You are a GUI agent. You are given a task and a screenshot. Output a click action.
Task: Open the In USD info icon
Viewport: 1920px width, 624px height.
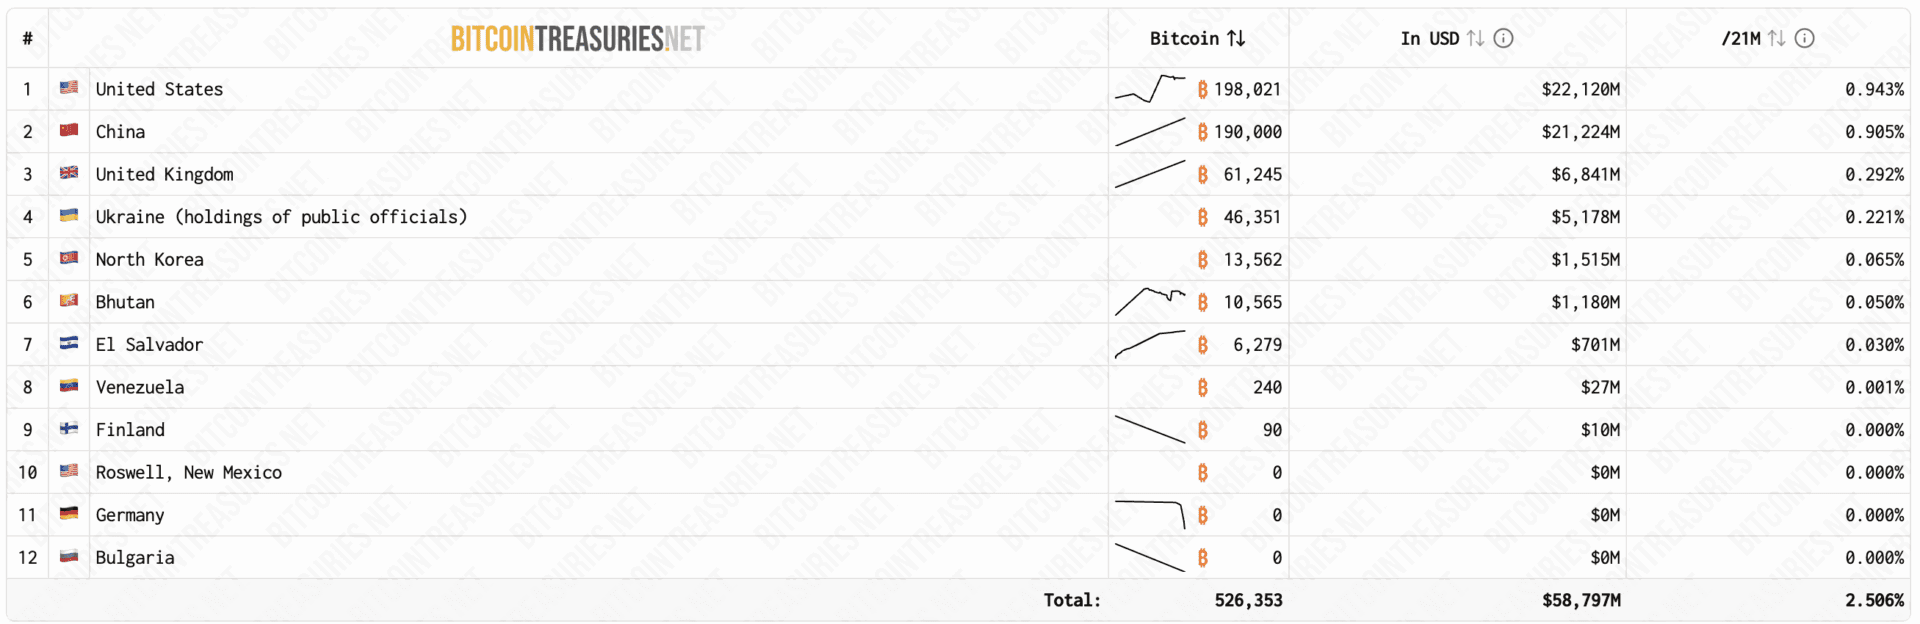(x=1503, y=38)
